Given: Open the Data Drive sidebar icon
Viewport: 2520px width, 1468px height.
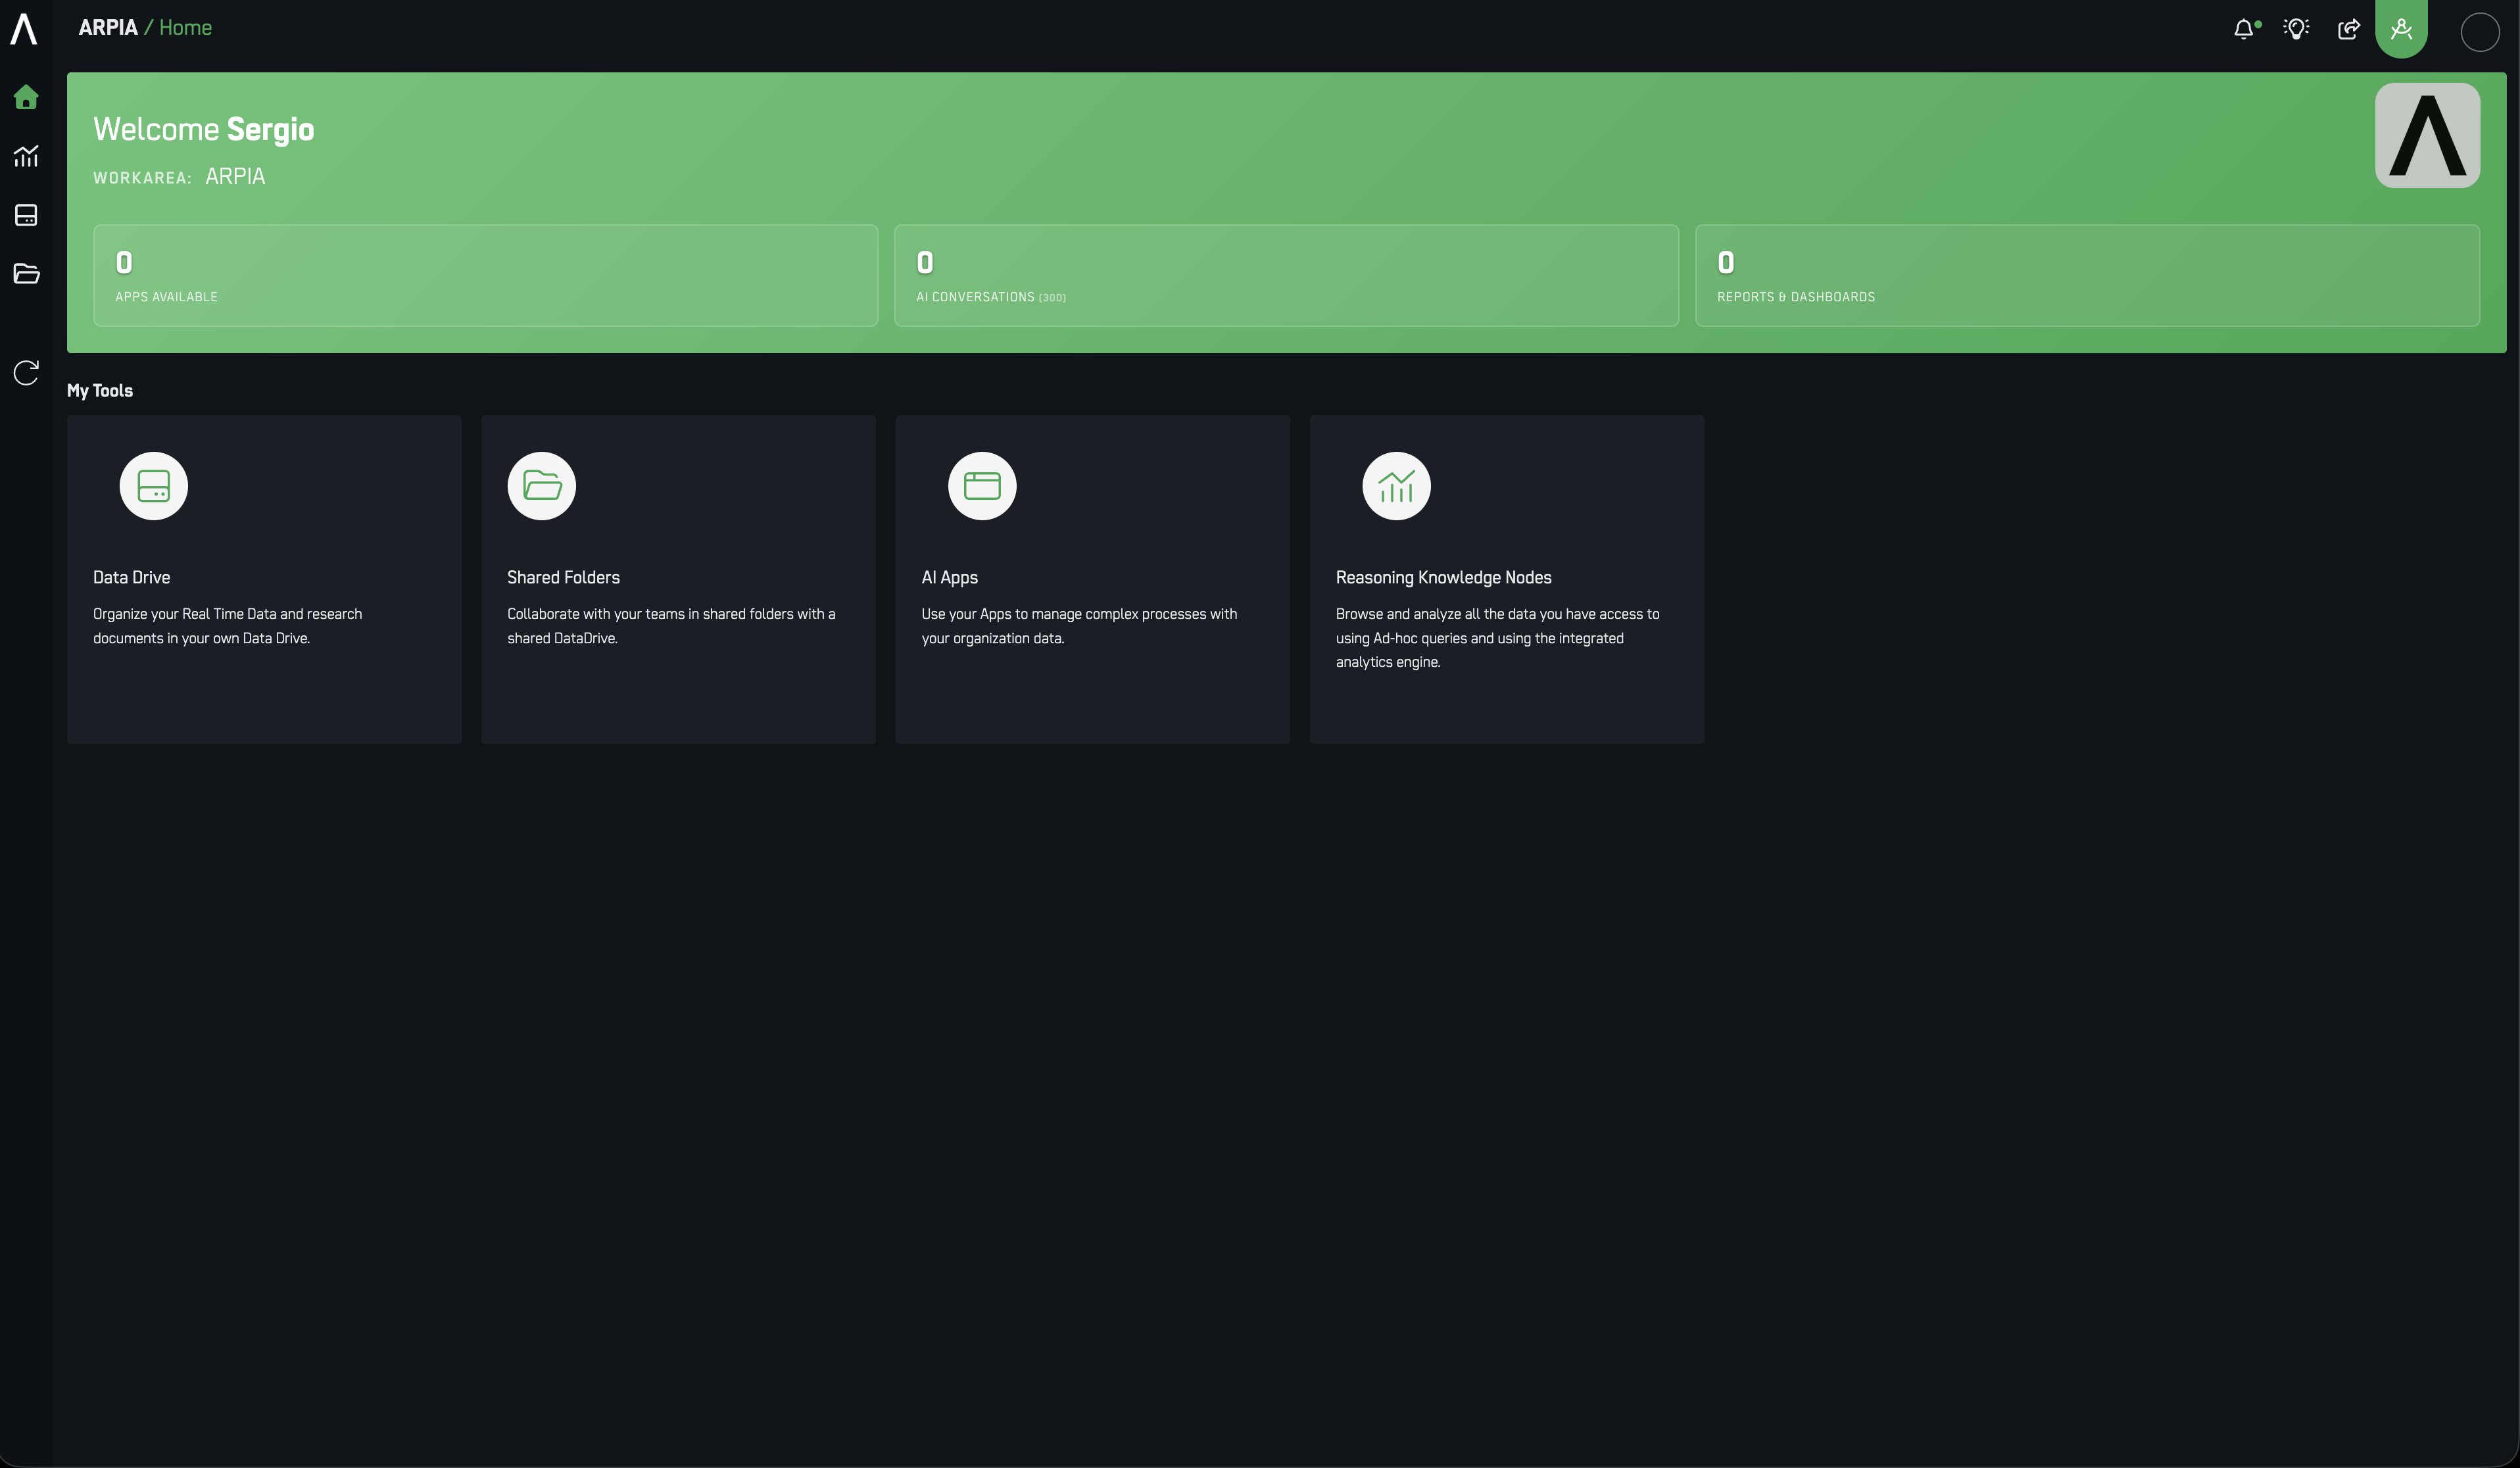Looking at the screenshot, I should [26, 215].
